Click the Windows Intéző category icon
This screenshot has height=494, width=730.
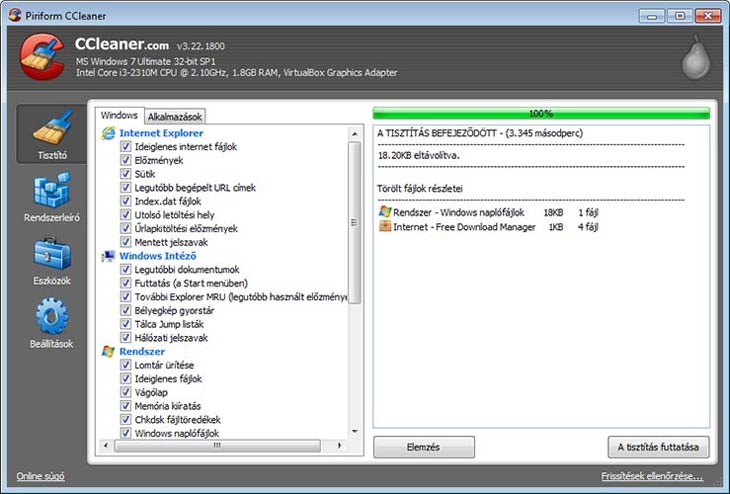pyautogui.click(x=109, y=256)
